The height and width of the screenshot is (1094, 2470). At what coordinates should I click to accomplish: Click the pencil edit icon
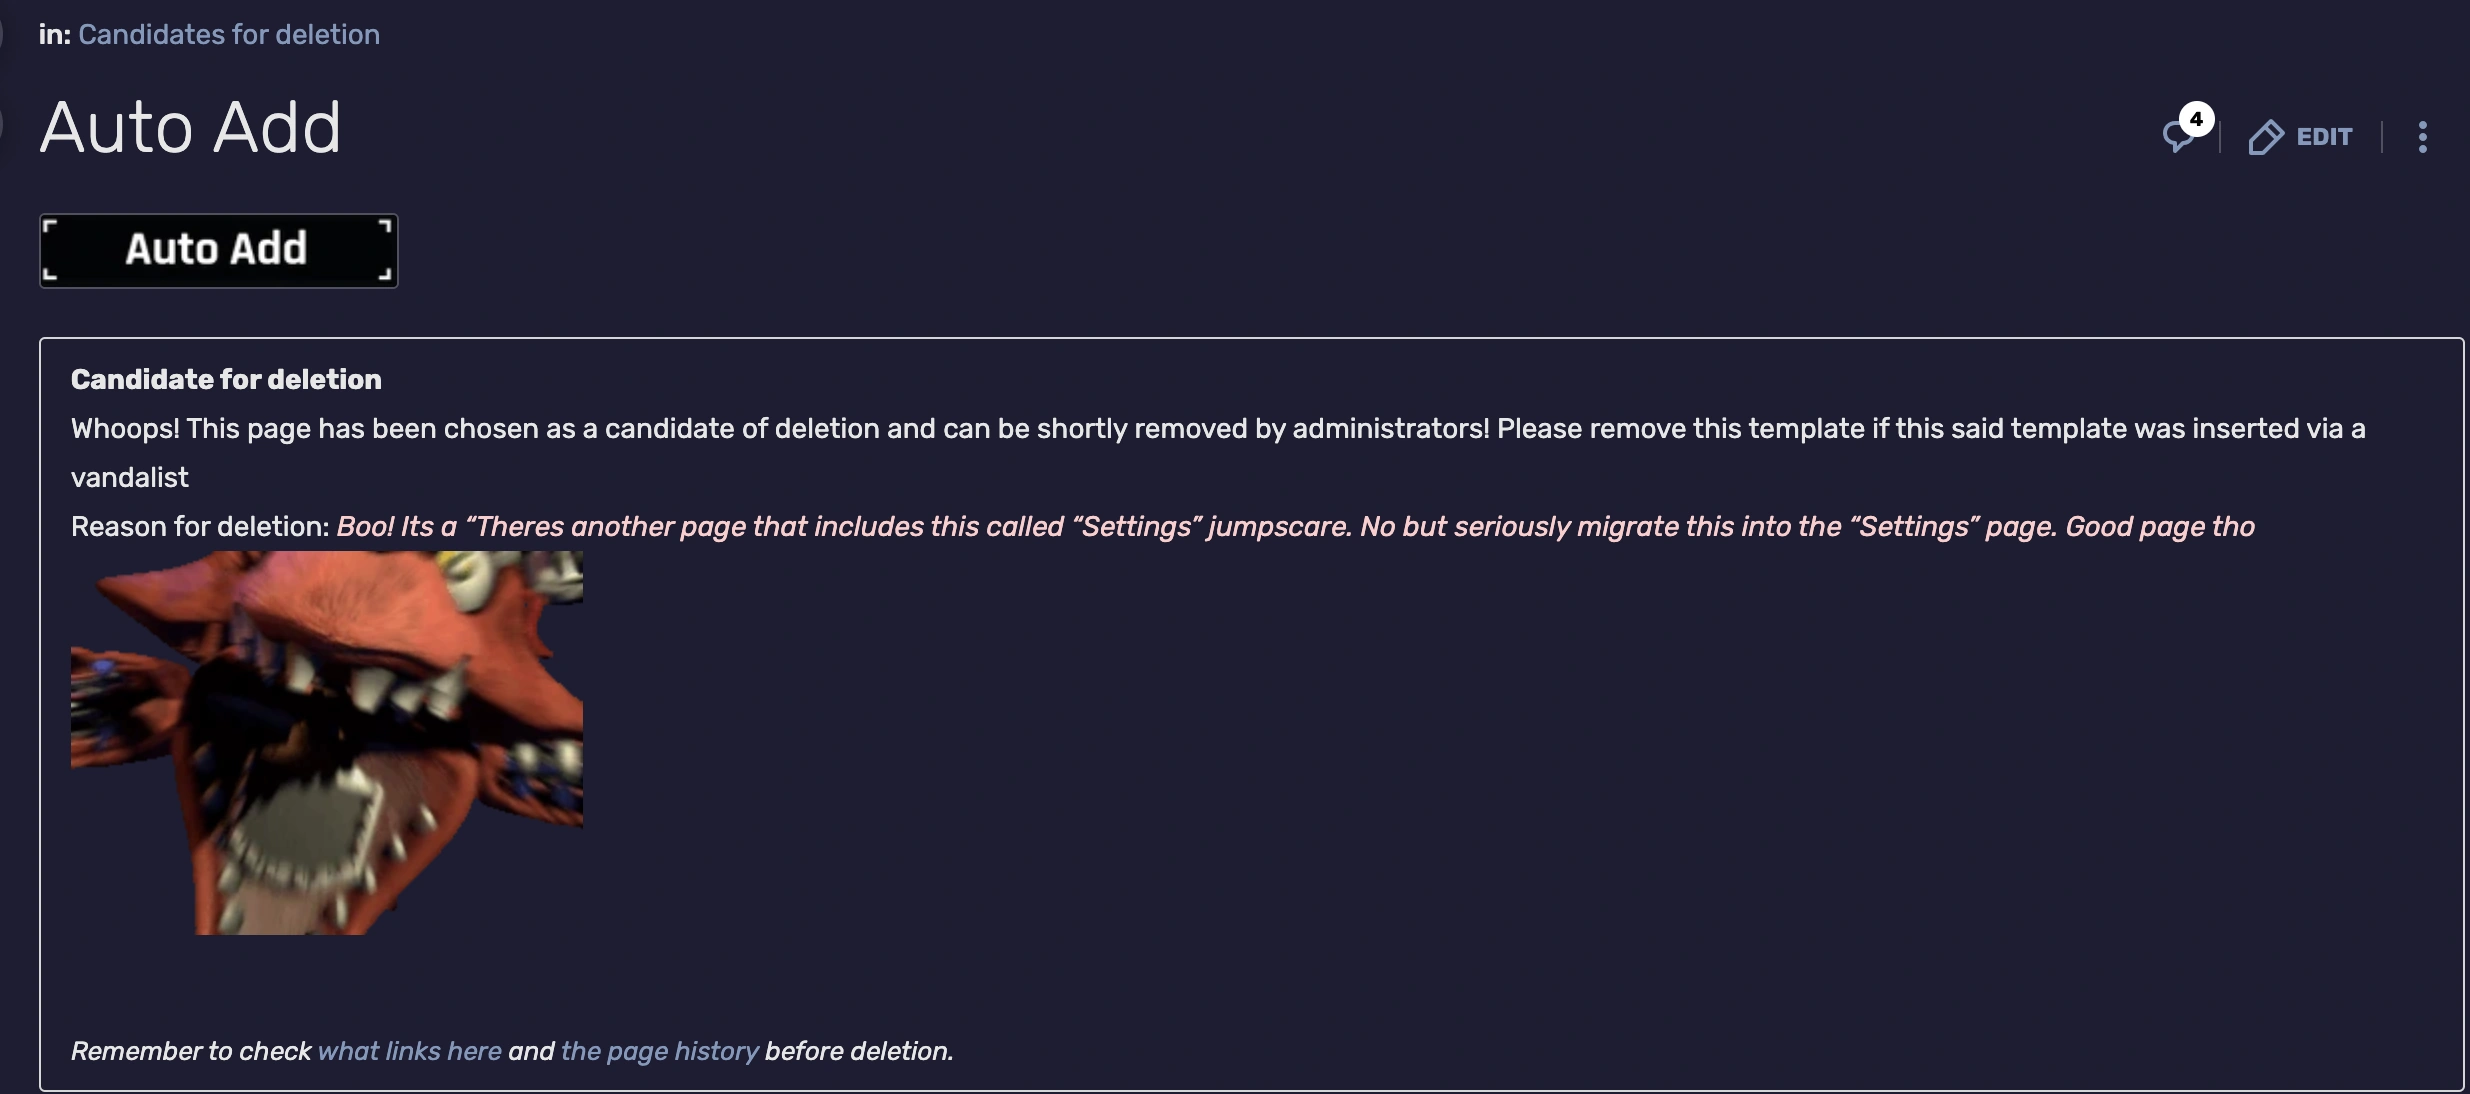[x=2265, y=137]
